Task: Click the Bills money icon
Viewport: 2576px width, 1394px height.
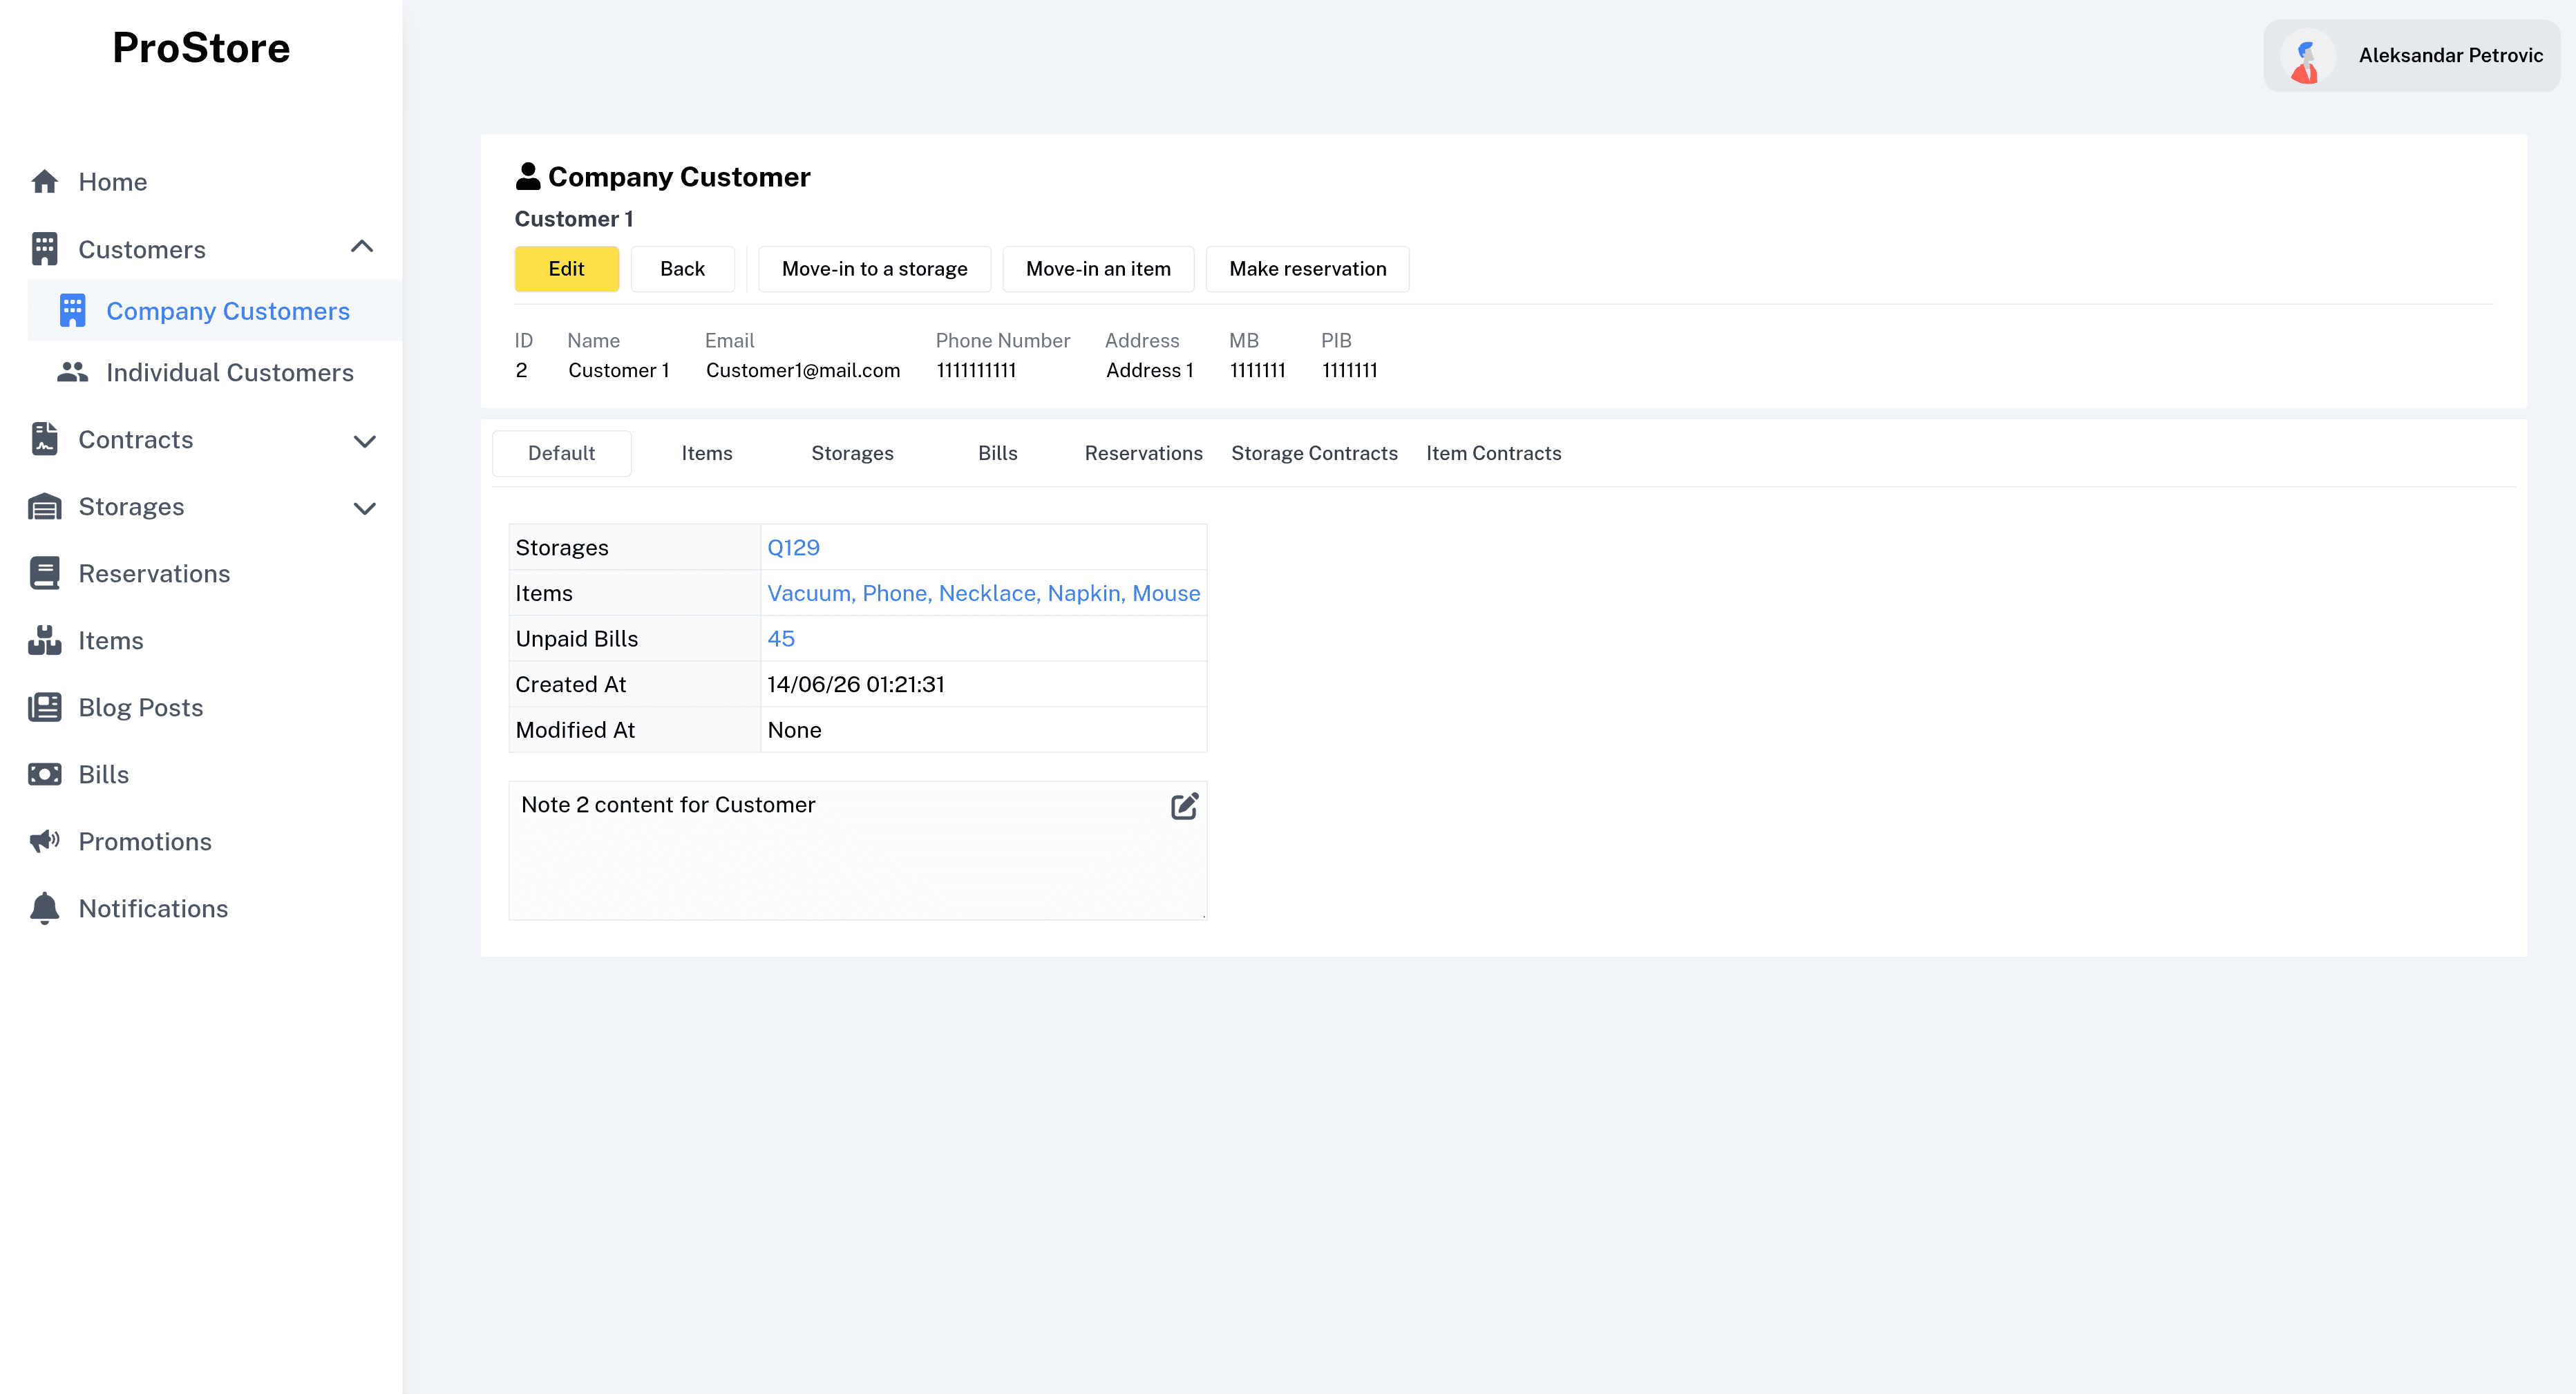Action: point(44,774)
